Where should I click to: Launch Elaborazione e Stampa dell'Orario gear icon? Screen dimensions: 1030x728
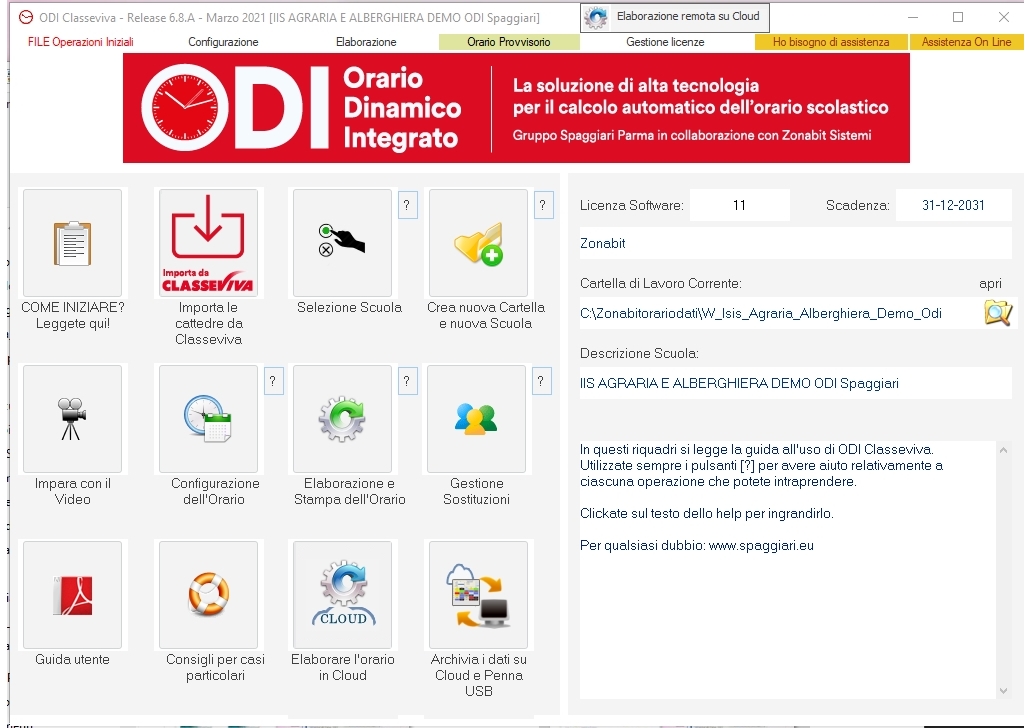point(342,419)
